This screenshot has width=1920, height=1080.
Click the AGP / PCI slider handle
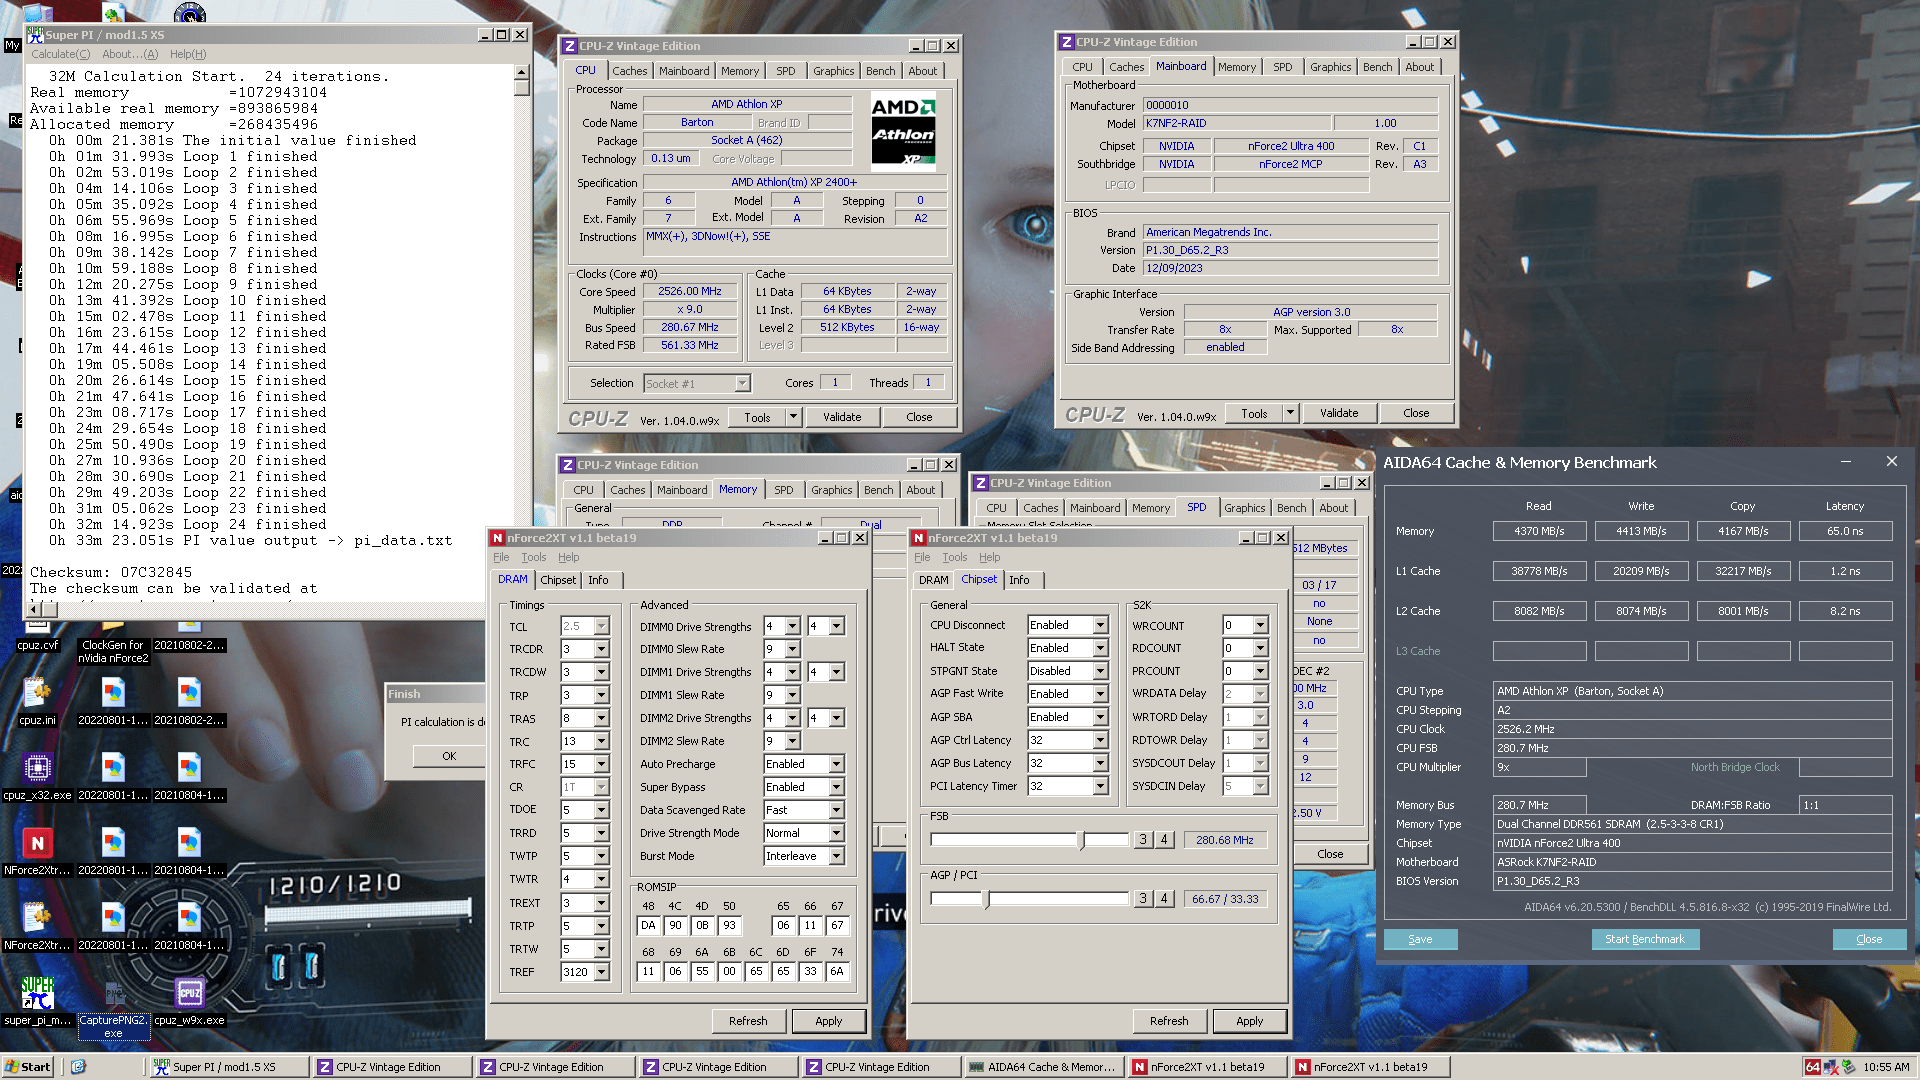point(987,899)
